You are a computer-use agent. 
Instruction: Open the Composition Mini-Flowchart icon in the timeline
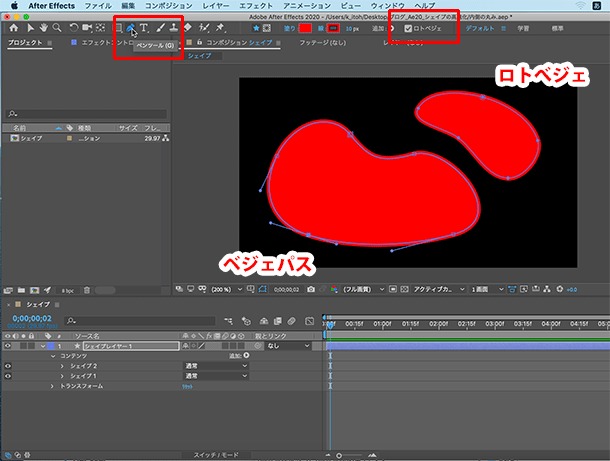tap(228, 321)
